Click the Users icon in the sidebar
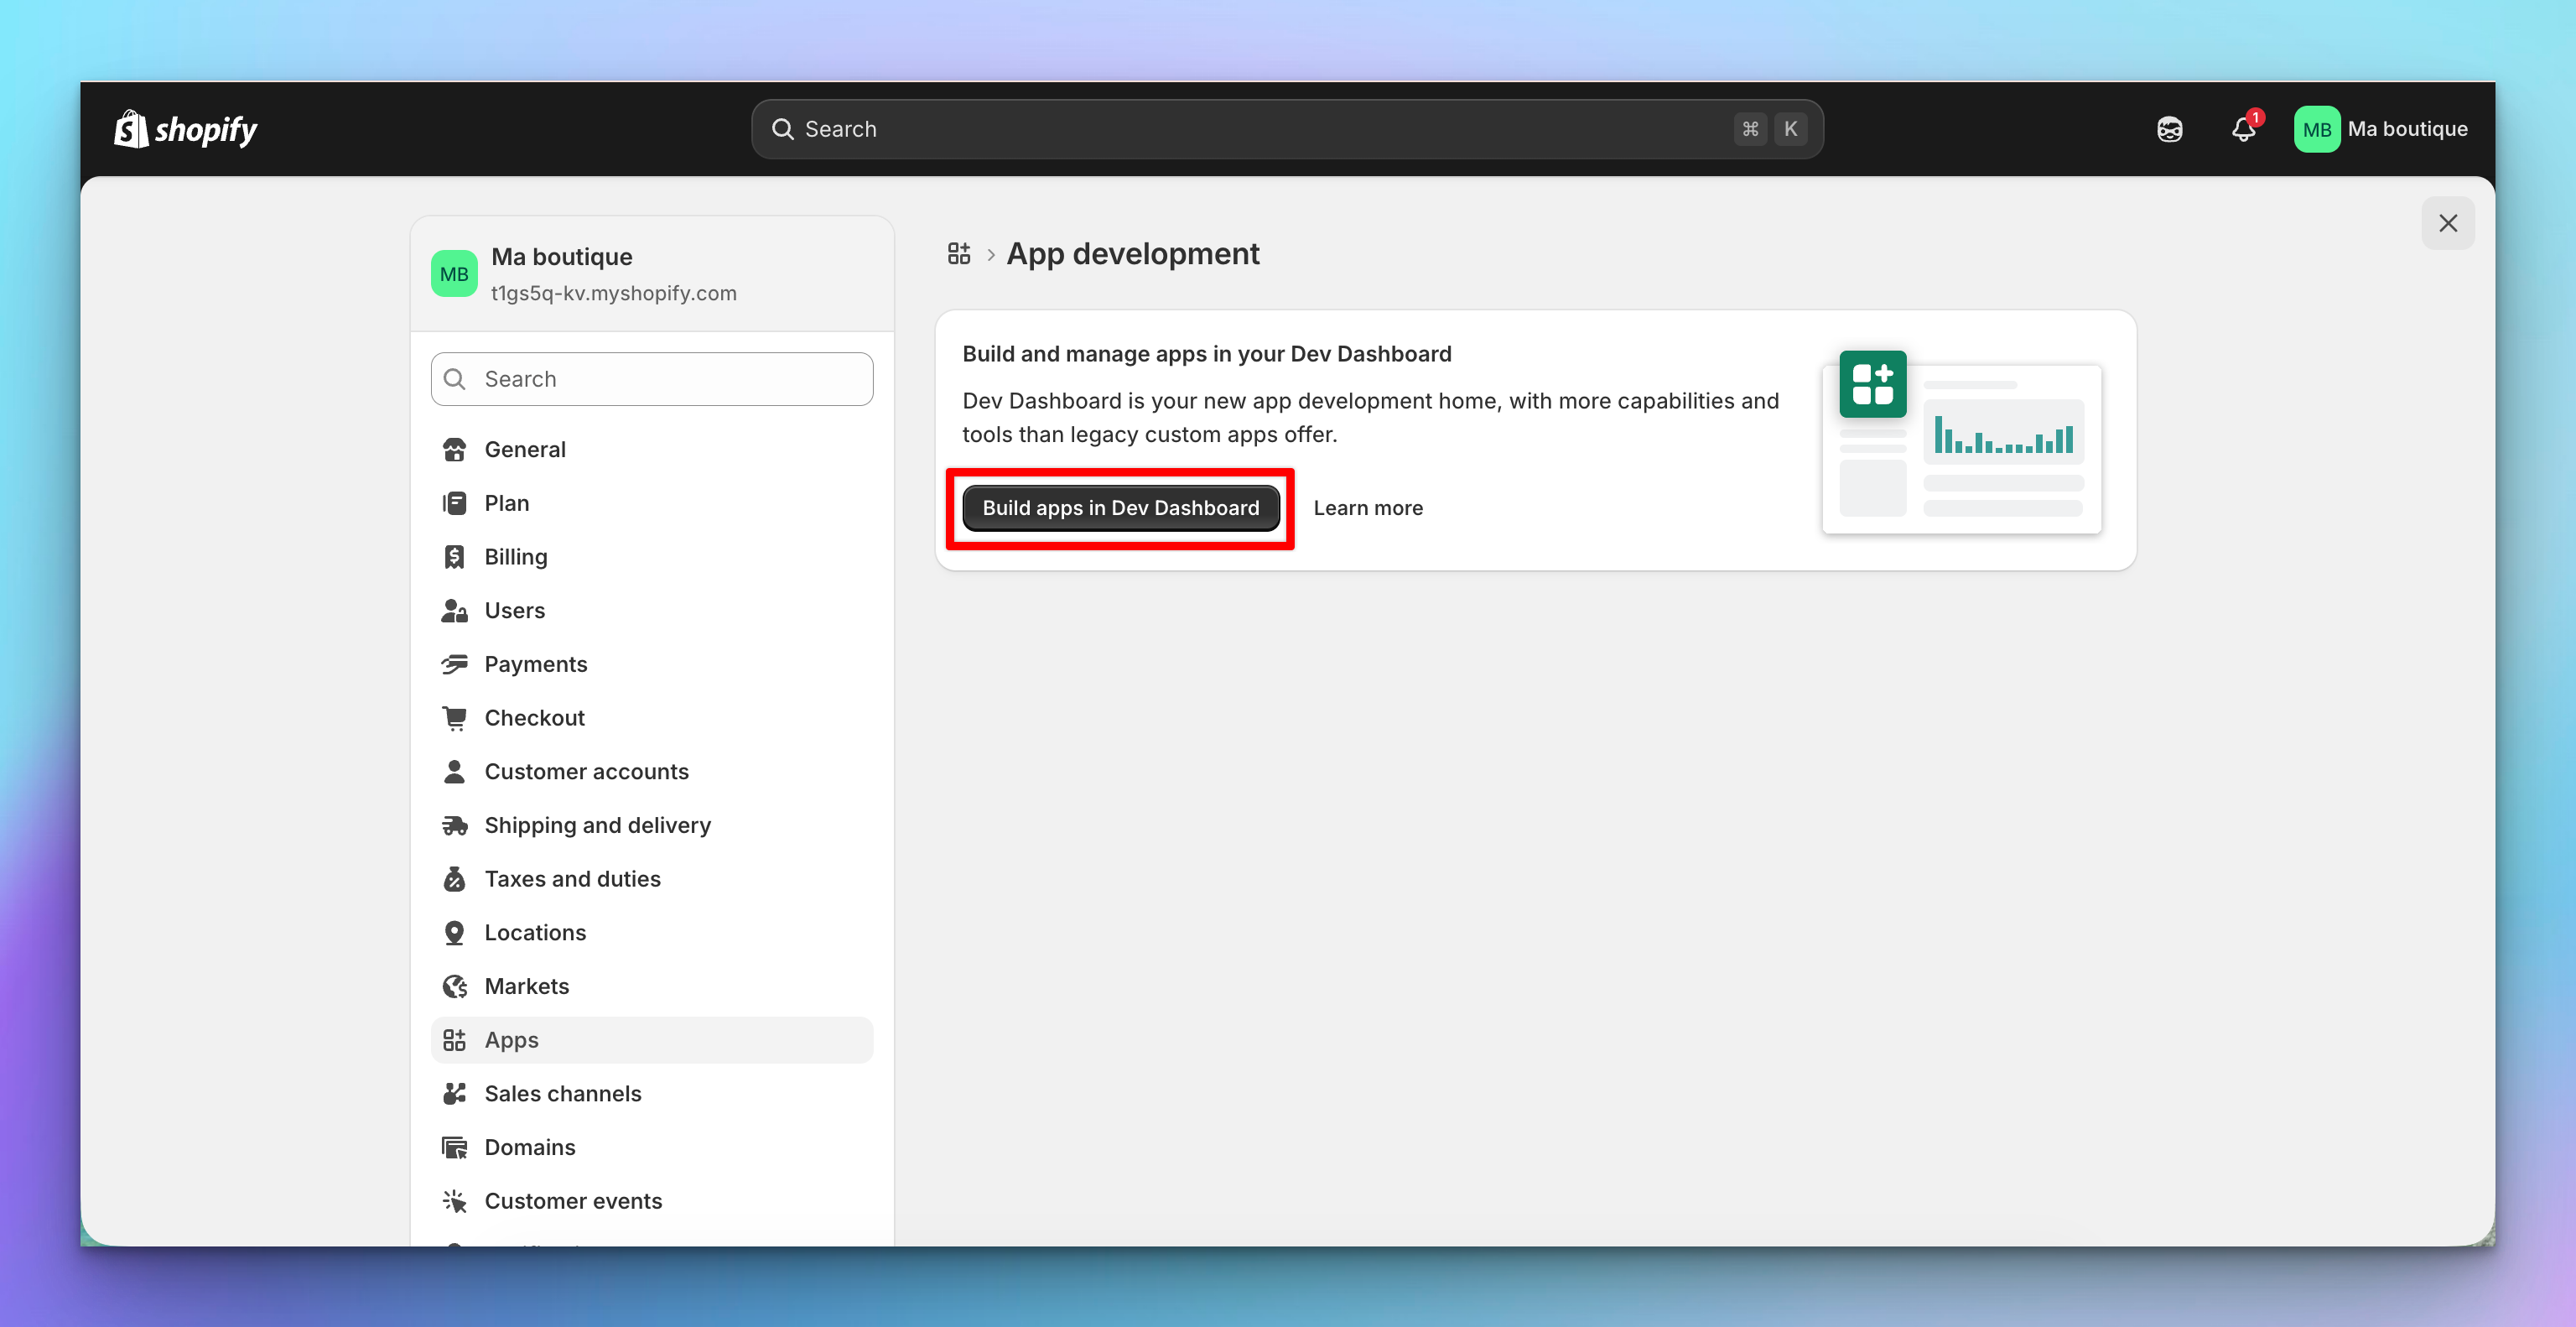The image size is (2576, 1327). (x=454, y=611)
